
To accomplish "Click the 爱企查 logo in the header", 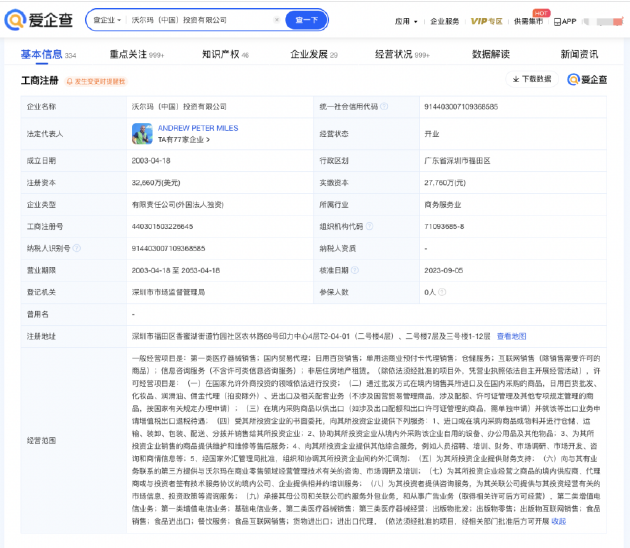I will pos(39,20).
